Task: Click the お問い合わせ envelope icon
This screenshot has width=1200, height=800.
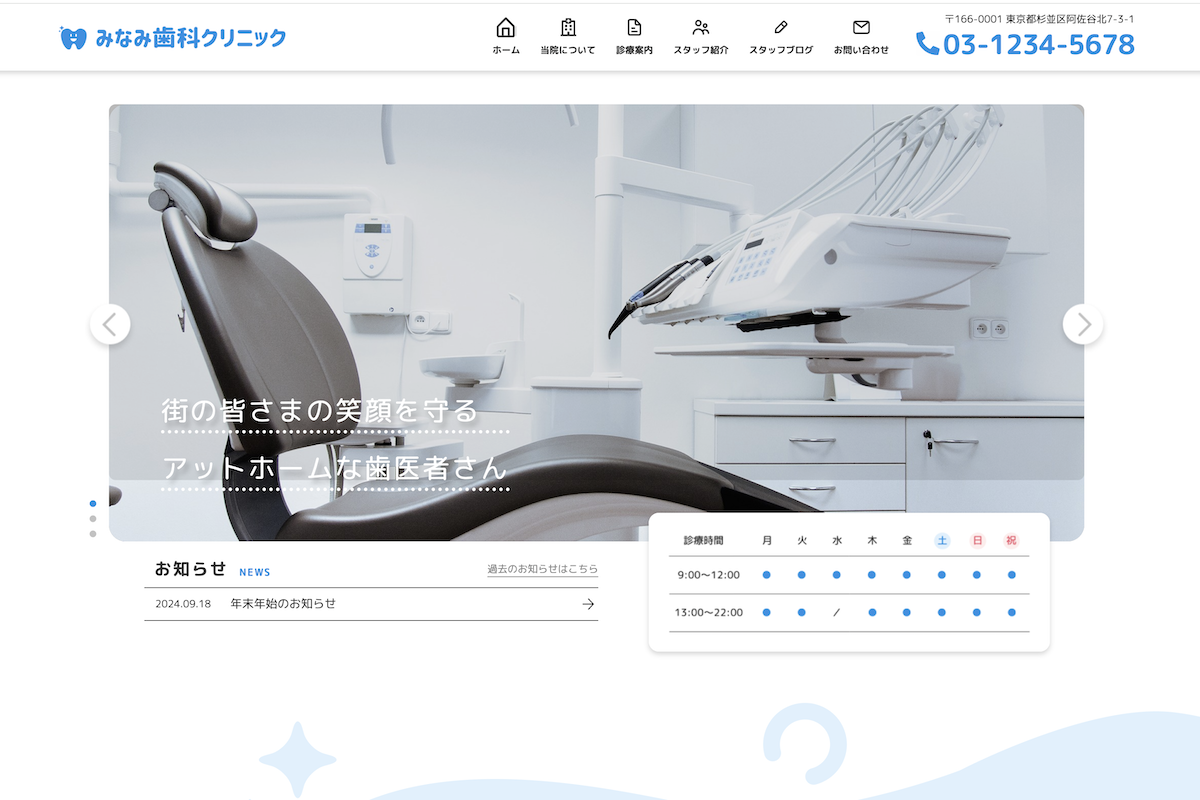Action: coord(860,27)
